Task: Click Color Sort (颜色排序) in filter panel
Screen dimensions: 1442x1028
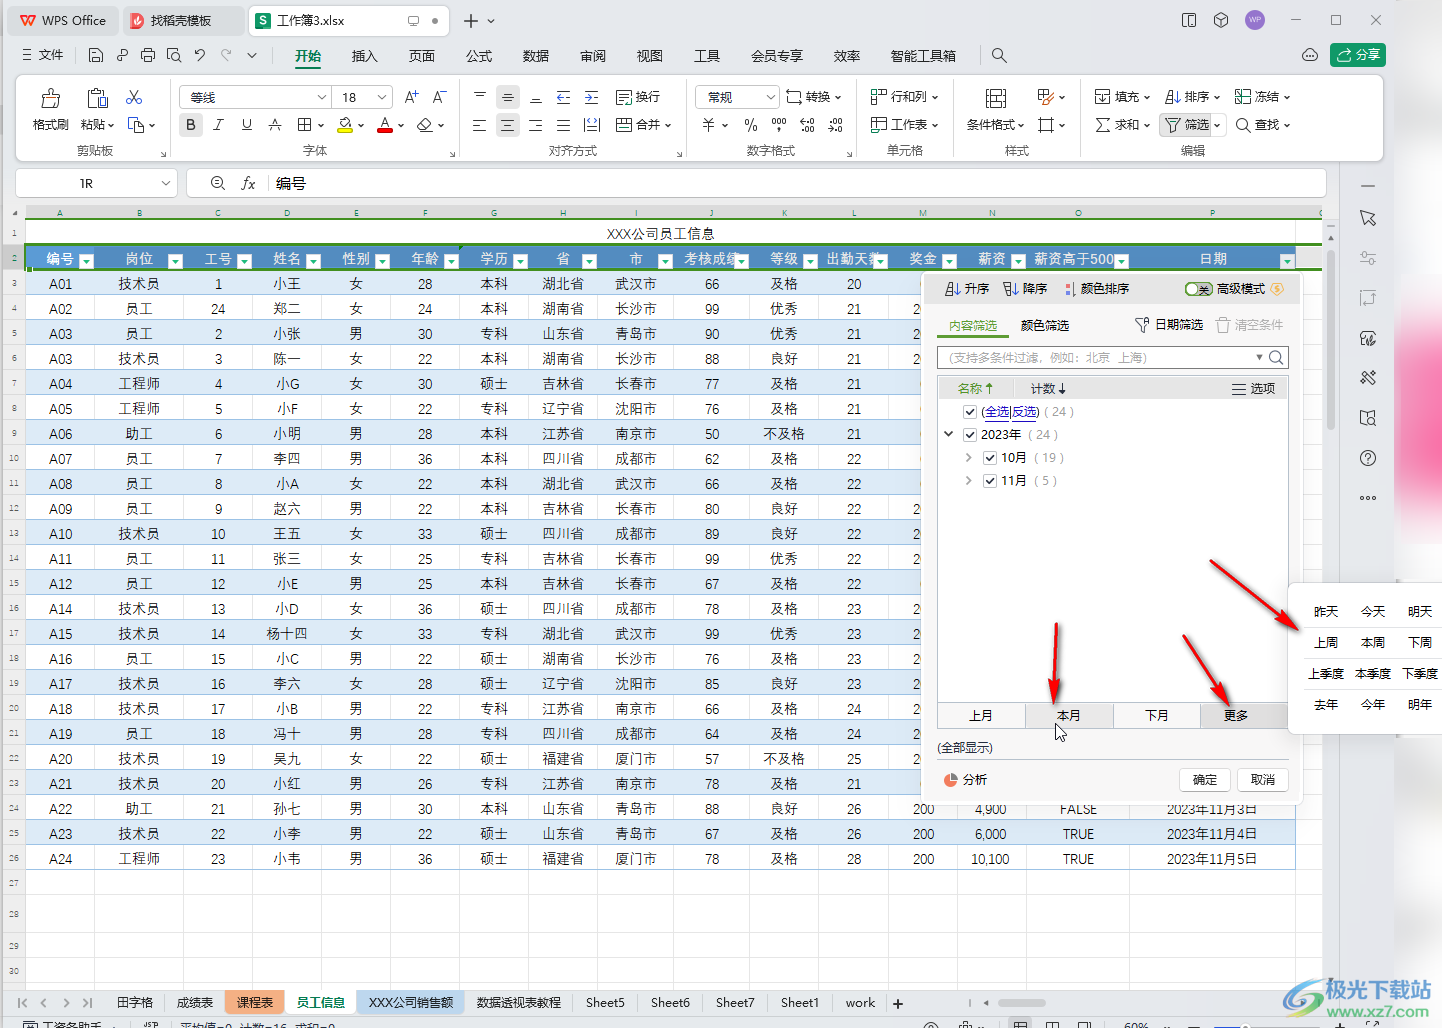Action: (x=1097, y=289)
